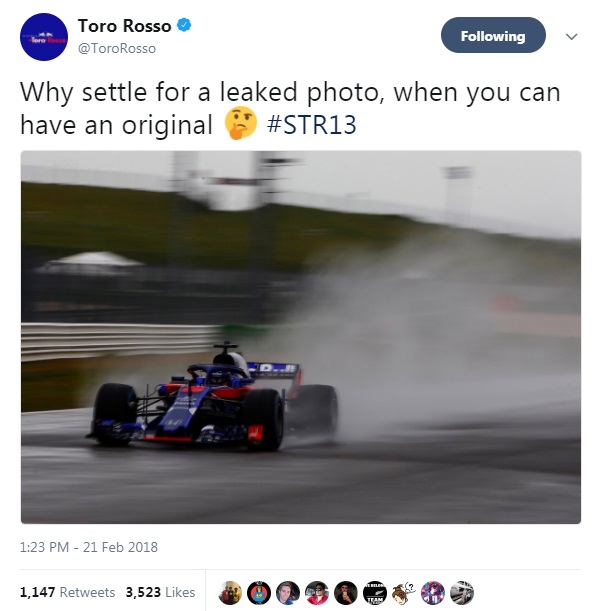Enlarge the STR13 car photo
The image size is (603, 611).
[x=301, y=337]
